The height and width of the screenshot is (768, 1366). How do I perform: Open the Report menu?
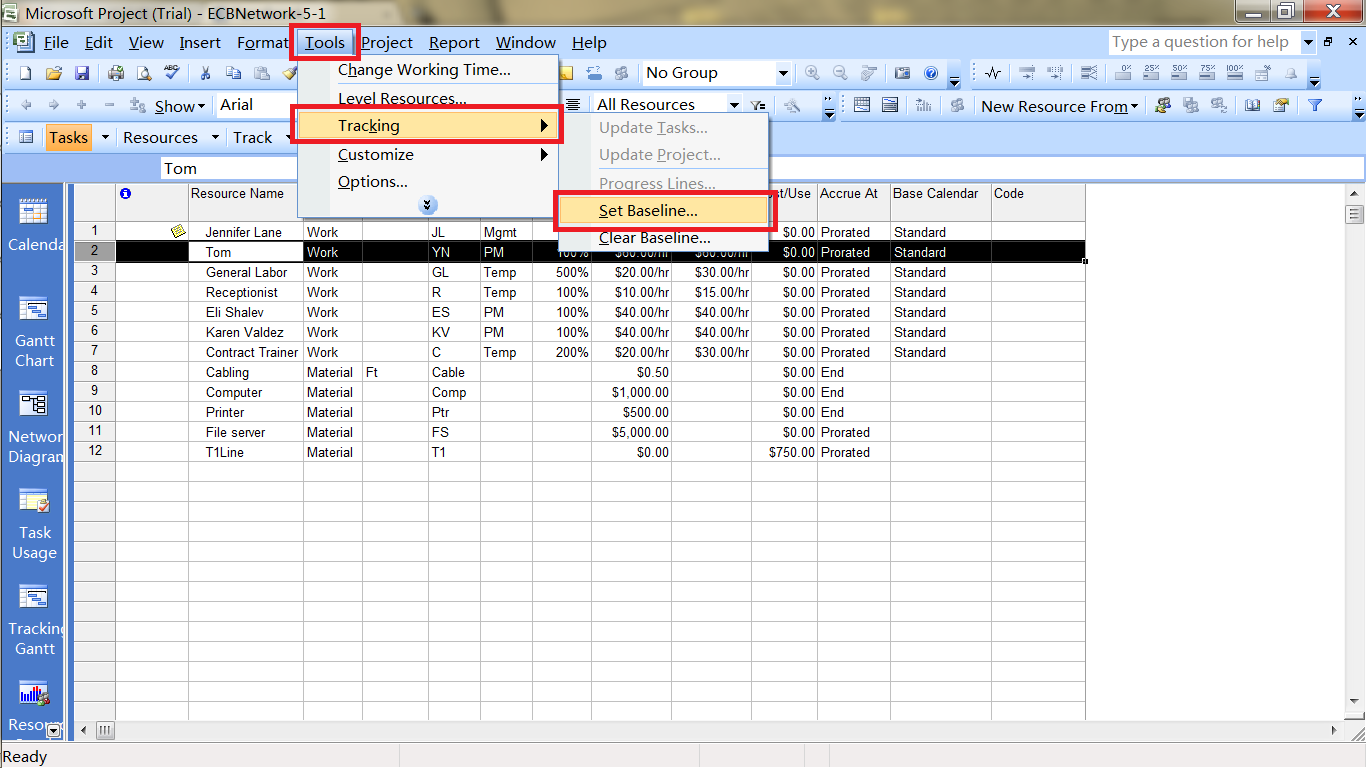[x=454, y=42]
